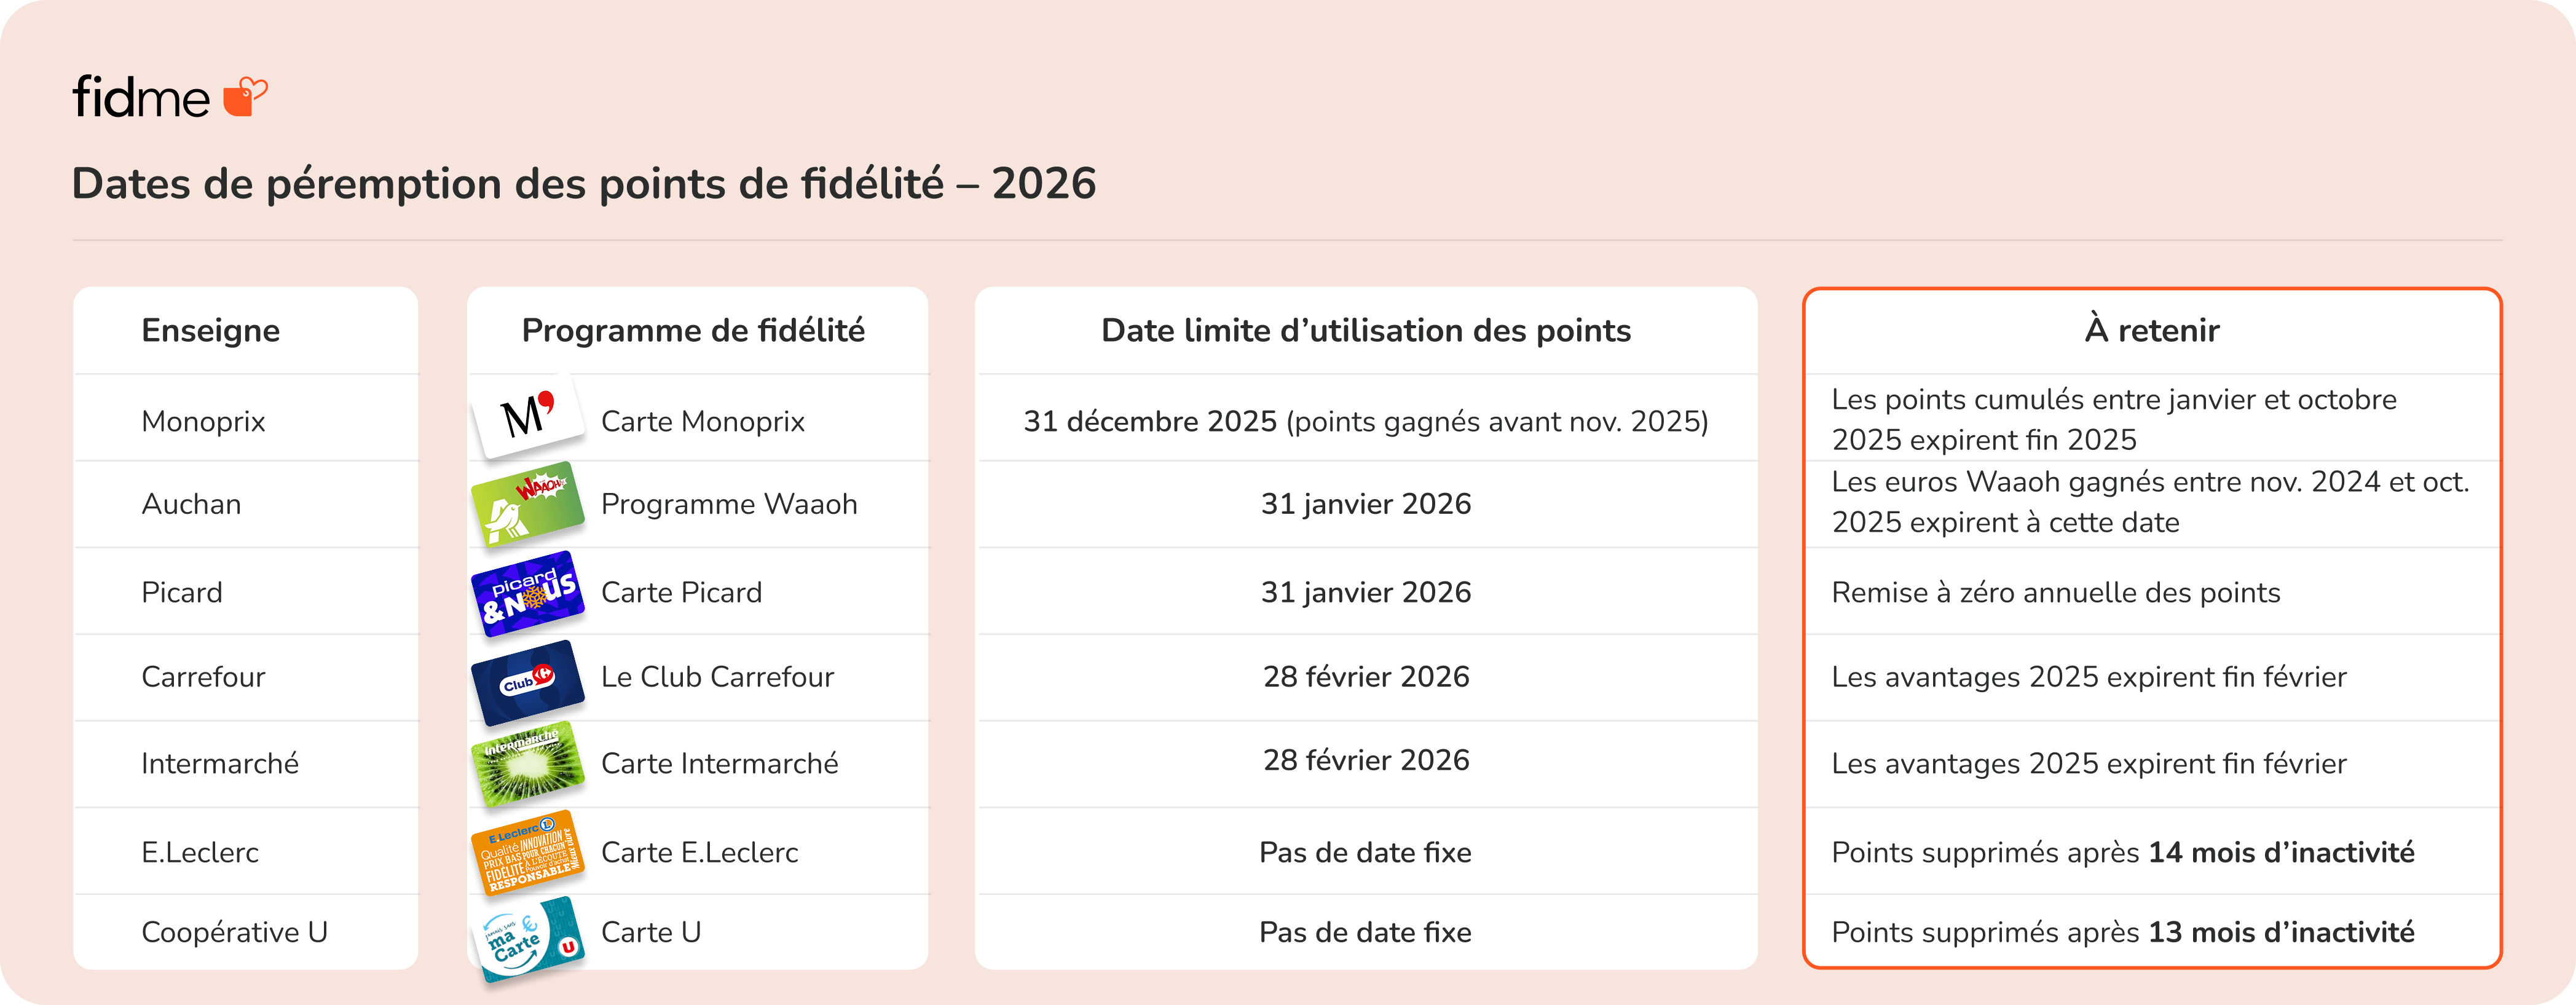Select the Date limite d'utilisation header
This screenshot has height=1005, width=2576.
tap(1365, 331)
